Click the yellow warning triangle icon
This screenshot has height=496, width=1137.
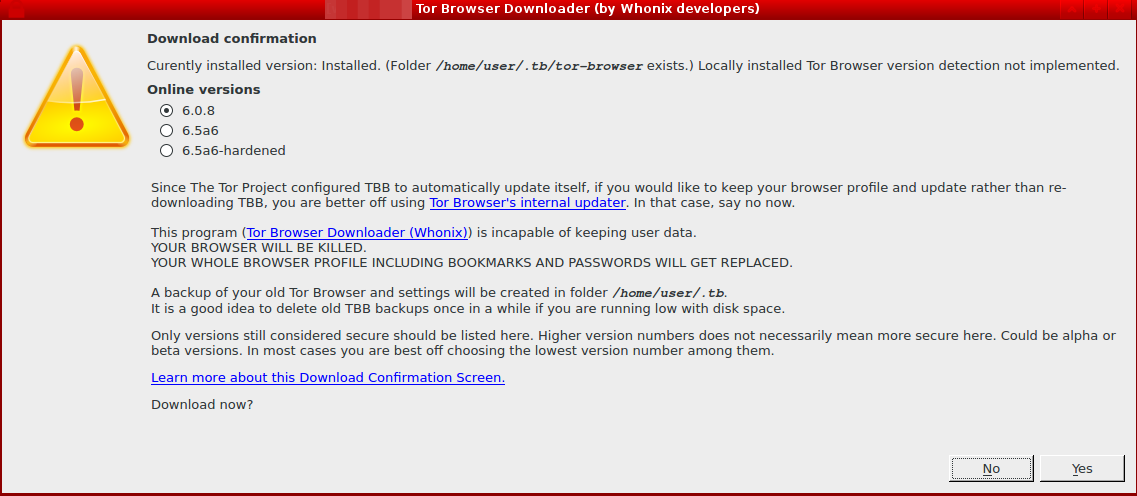(76, 96)
